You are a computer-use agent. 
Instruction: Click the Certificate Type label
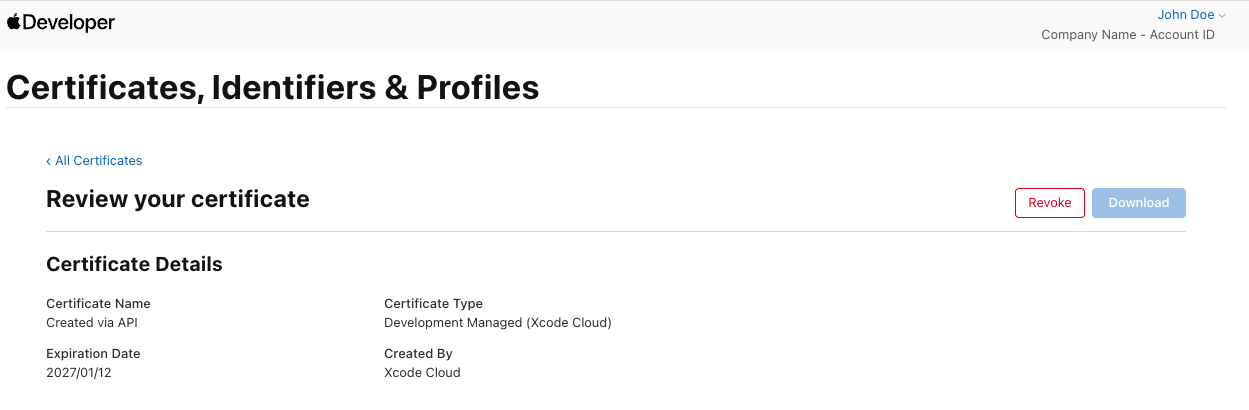pos(433,304)
